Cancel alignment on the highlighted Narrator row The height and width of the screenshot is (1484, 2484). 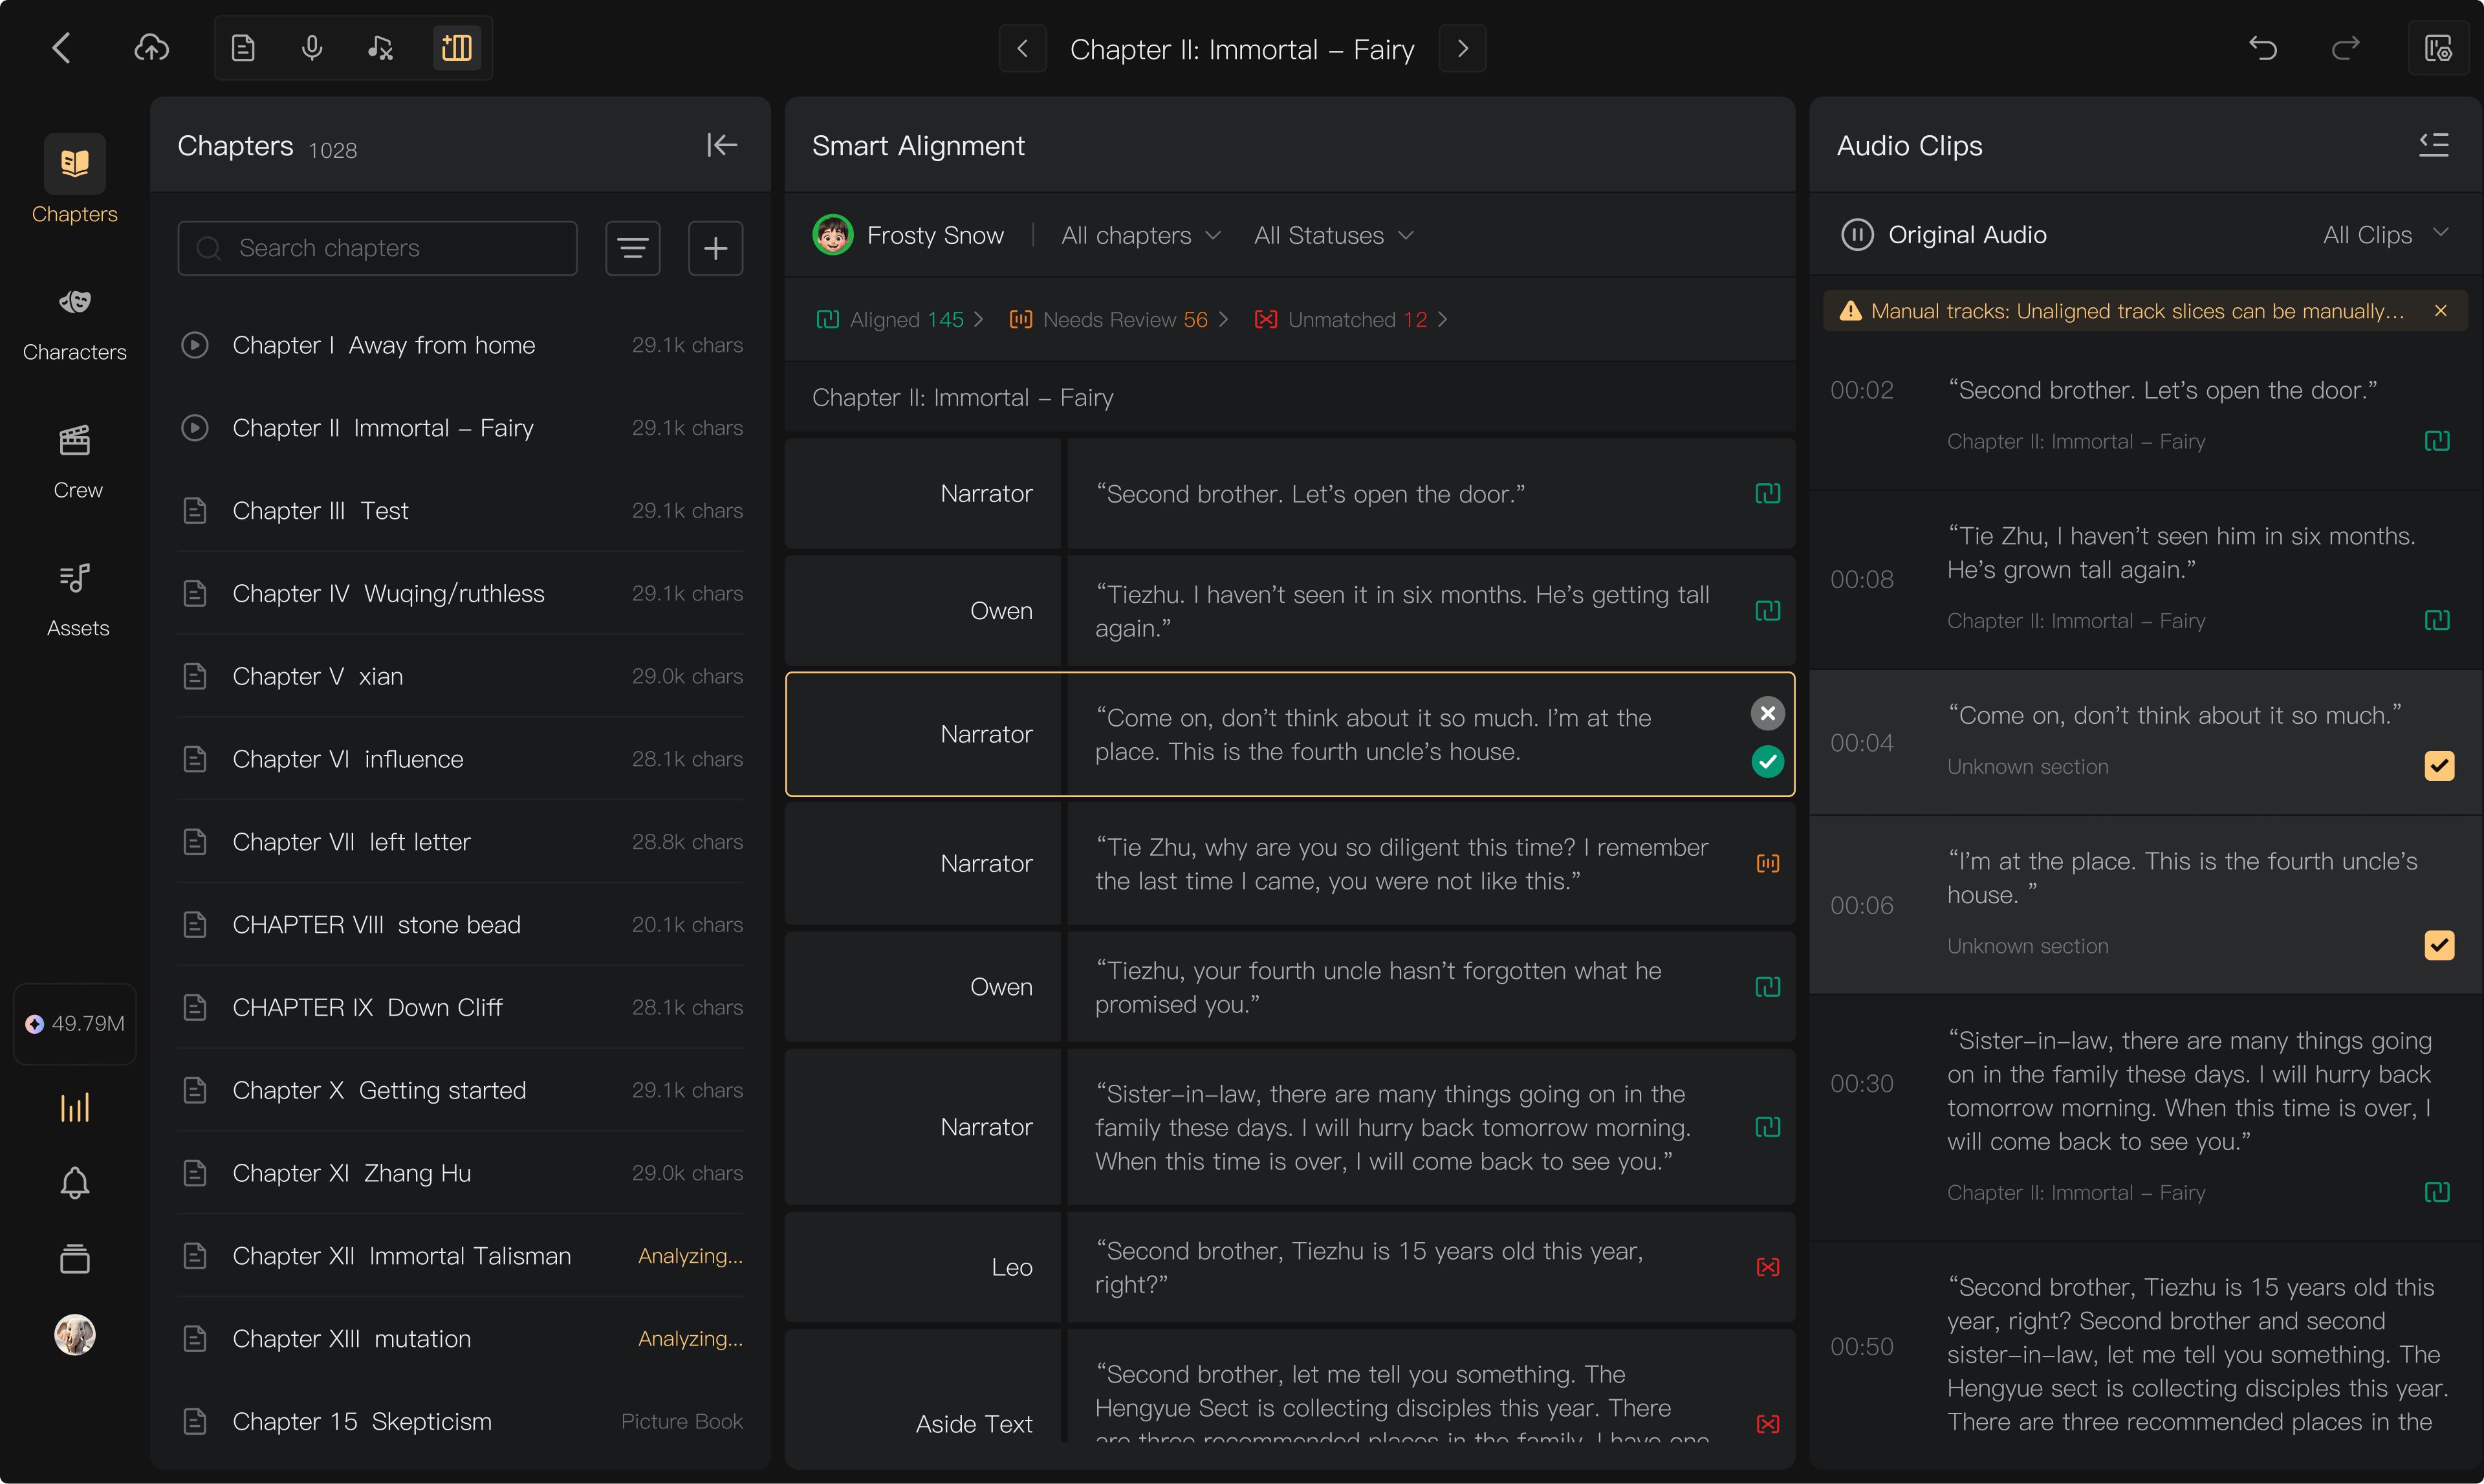pos(1768,713)
